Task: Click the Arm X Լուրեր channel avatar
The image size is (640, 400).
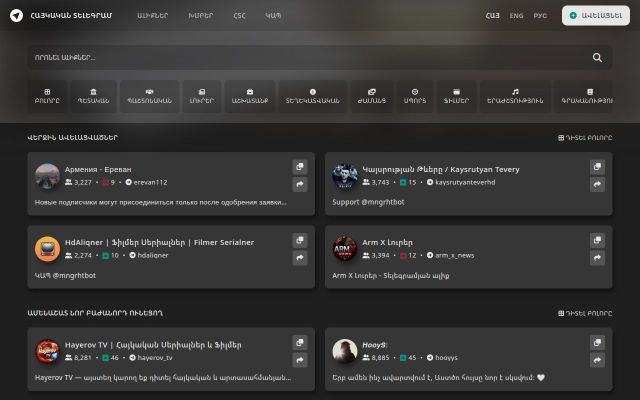Action: click(x=345, y=249)
